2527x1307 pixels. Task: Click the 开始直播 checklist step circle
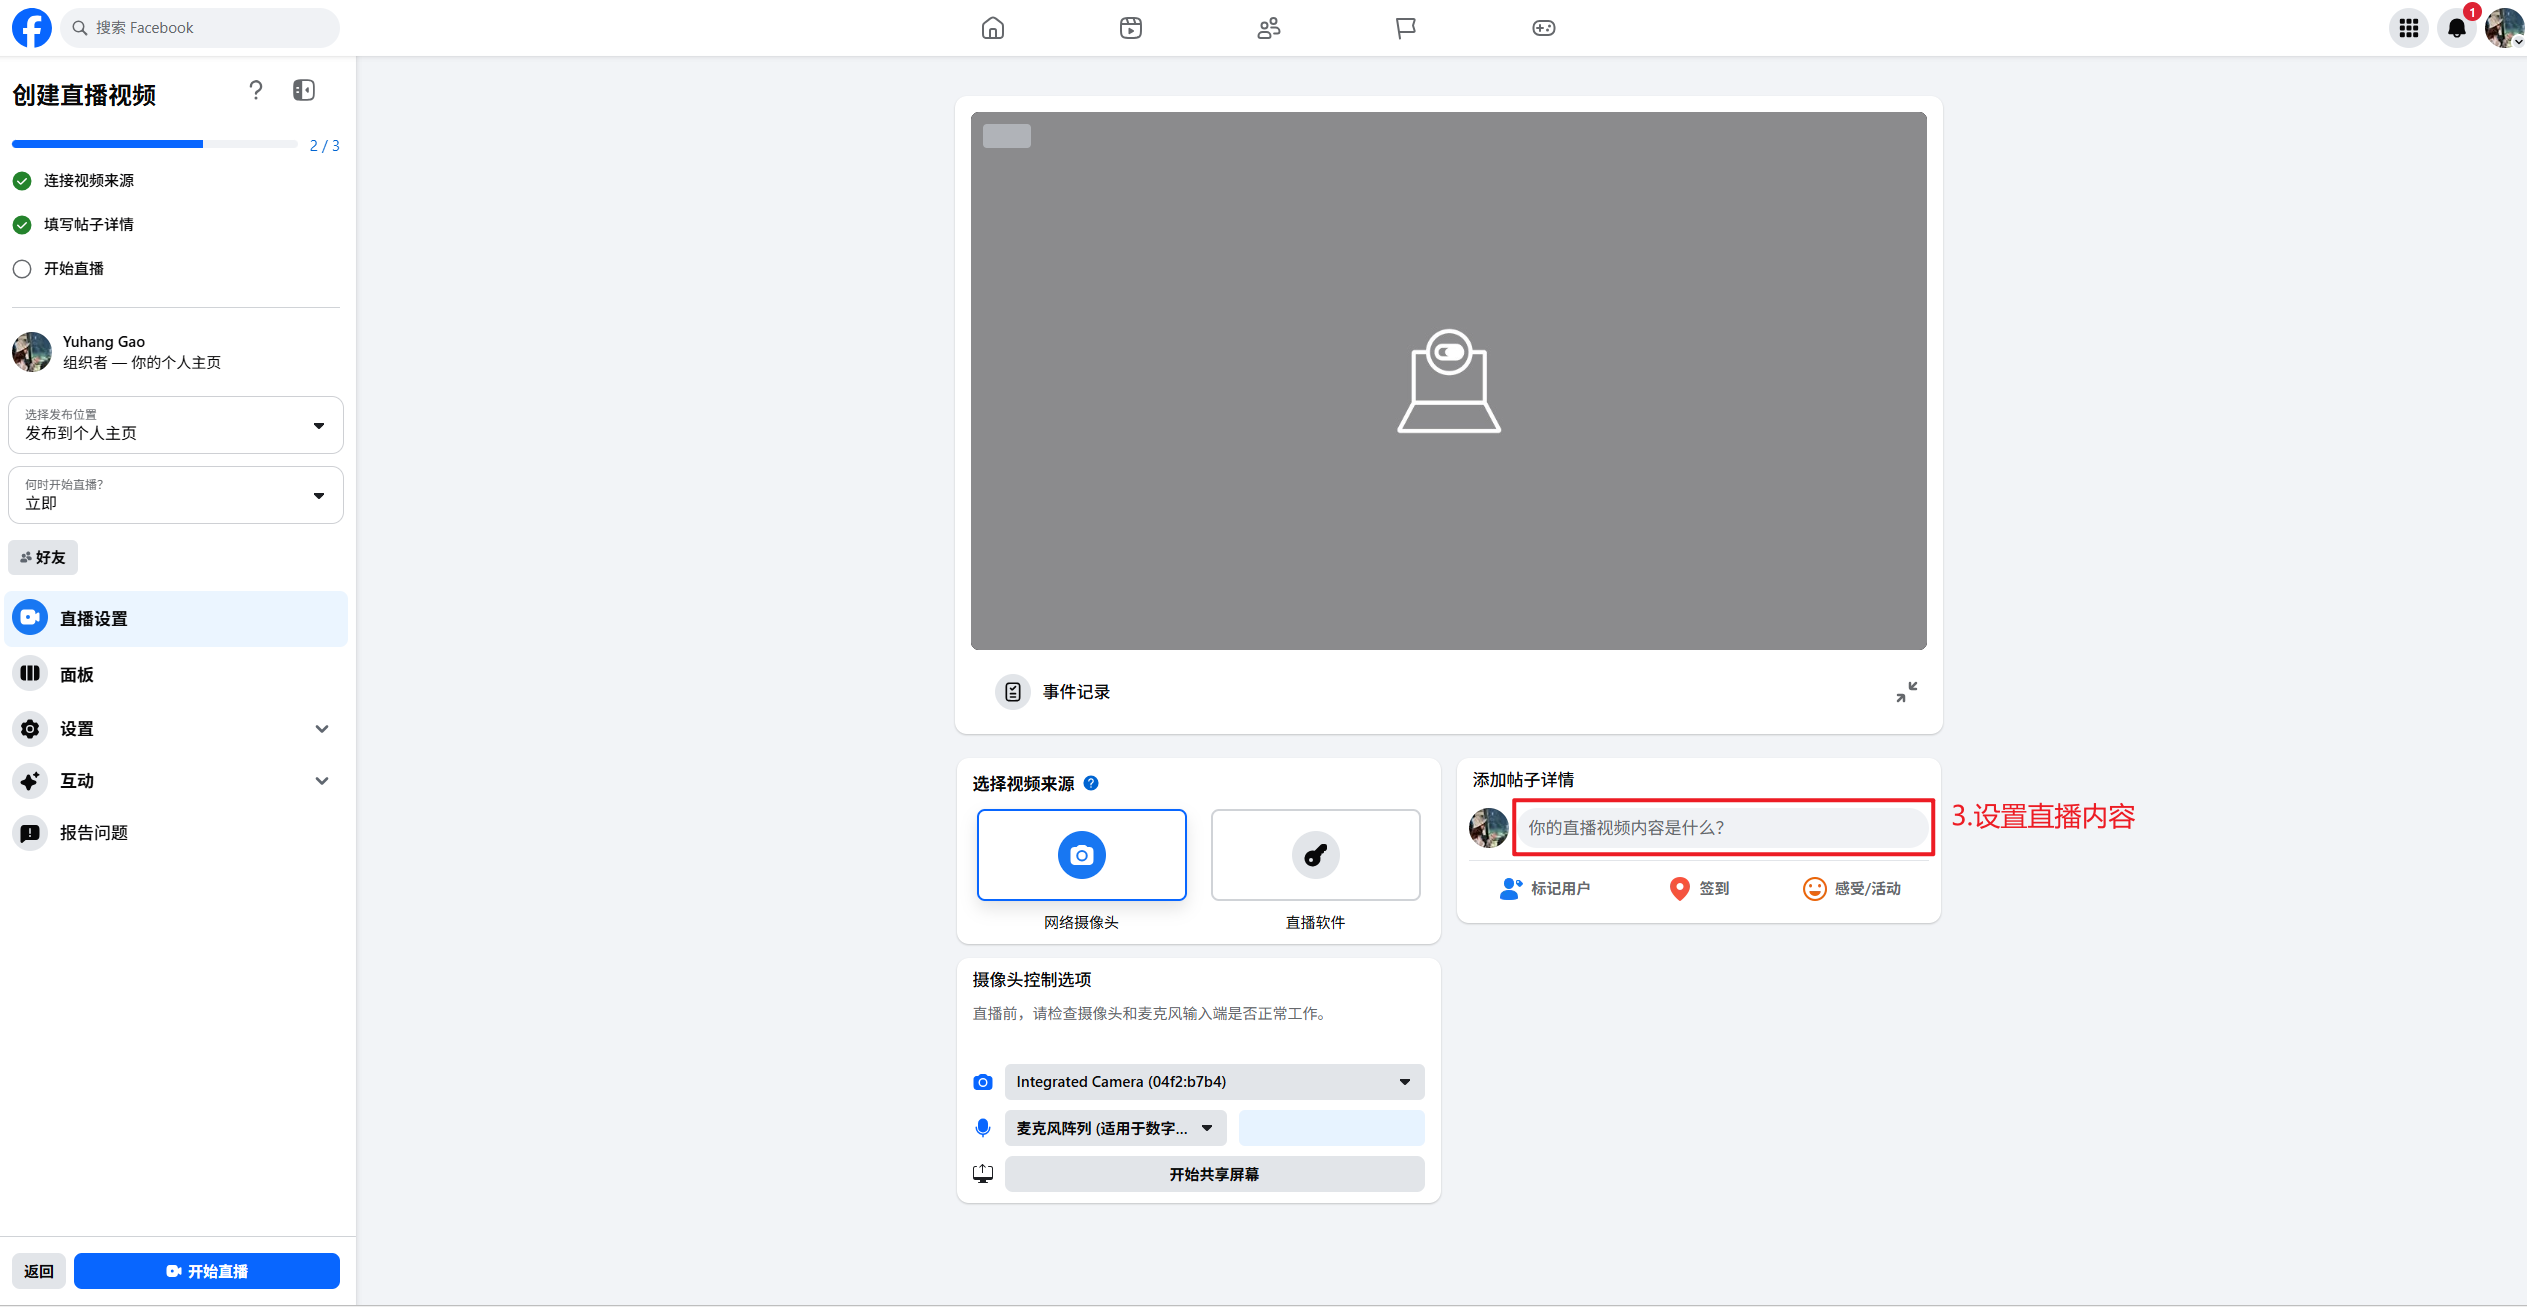(22, 269)
